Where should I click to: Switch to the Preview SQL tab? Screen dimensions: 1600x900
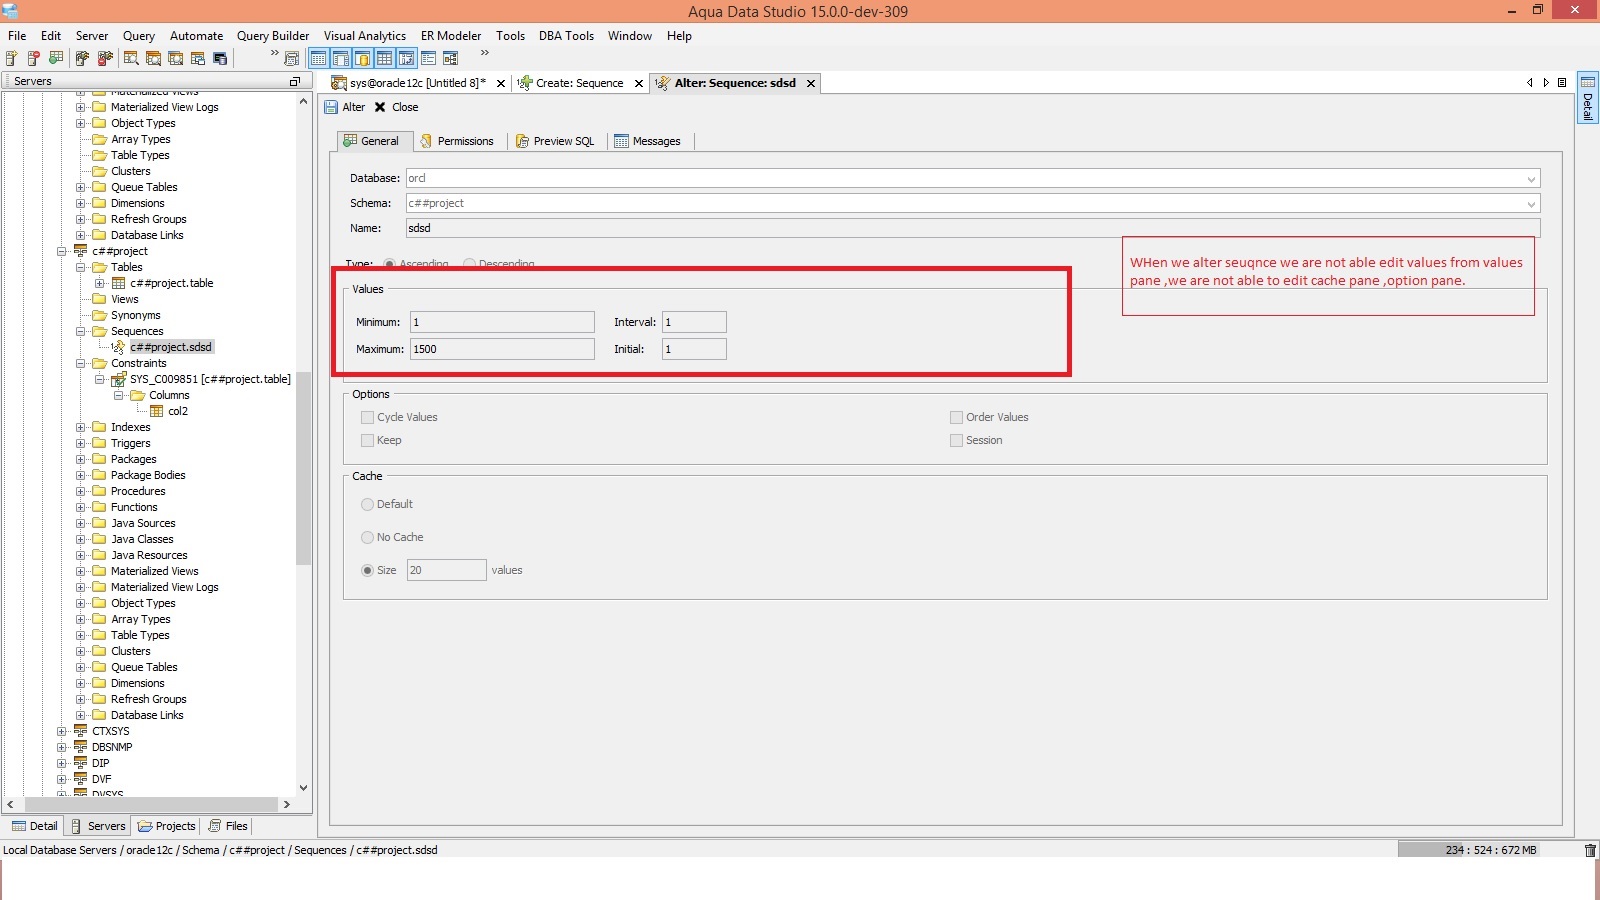(555, 141)
